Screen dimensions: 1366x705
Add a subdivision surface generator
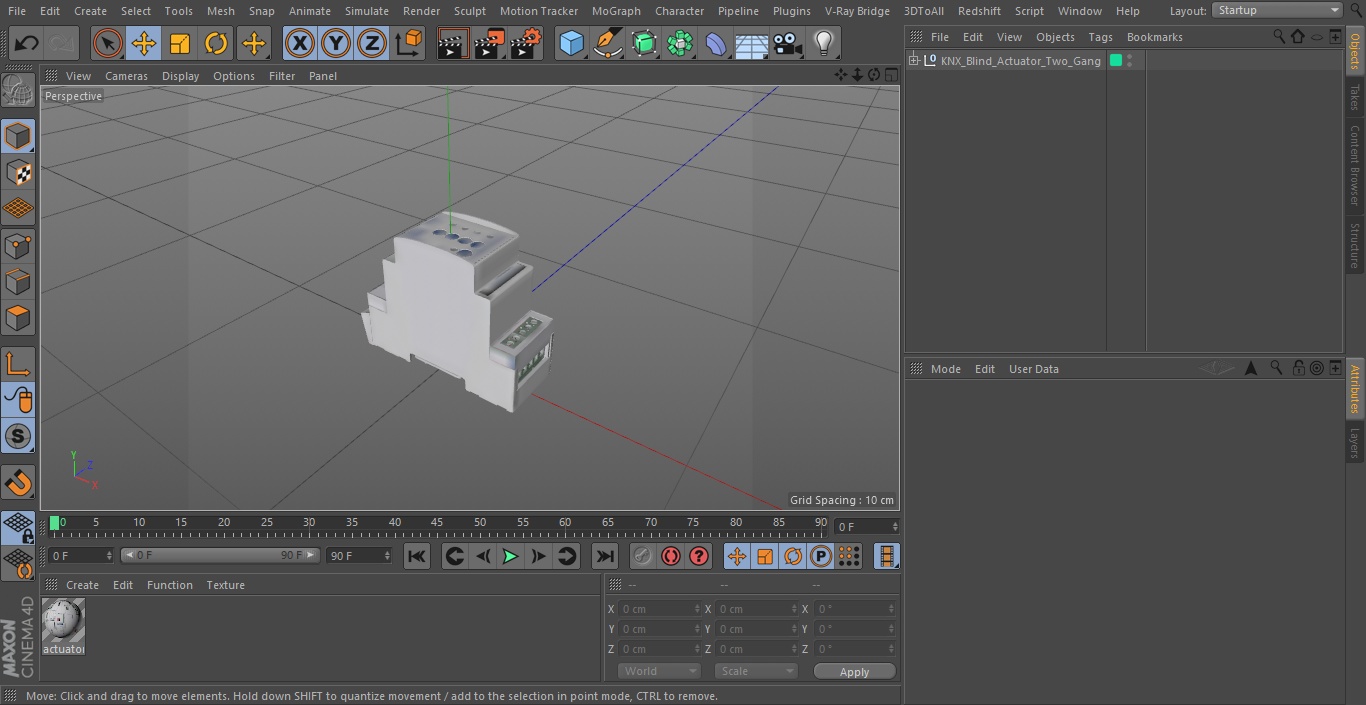(644, 43)
